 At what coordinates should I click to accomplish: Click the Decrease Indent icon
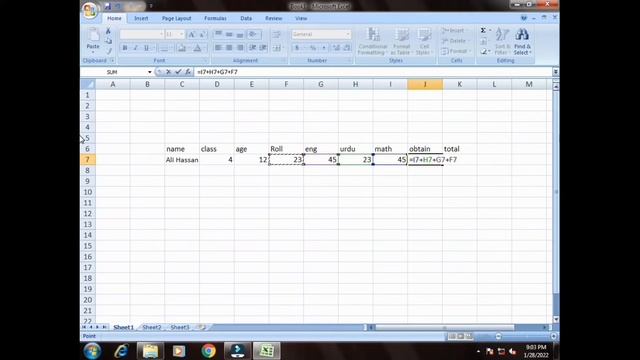253,48
